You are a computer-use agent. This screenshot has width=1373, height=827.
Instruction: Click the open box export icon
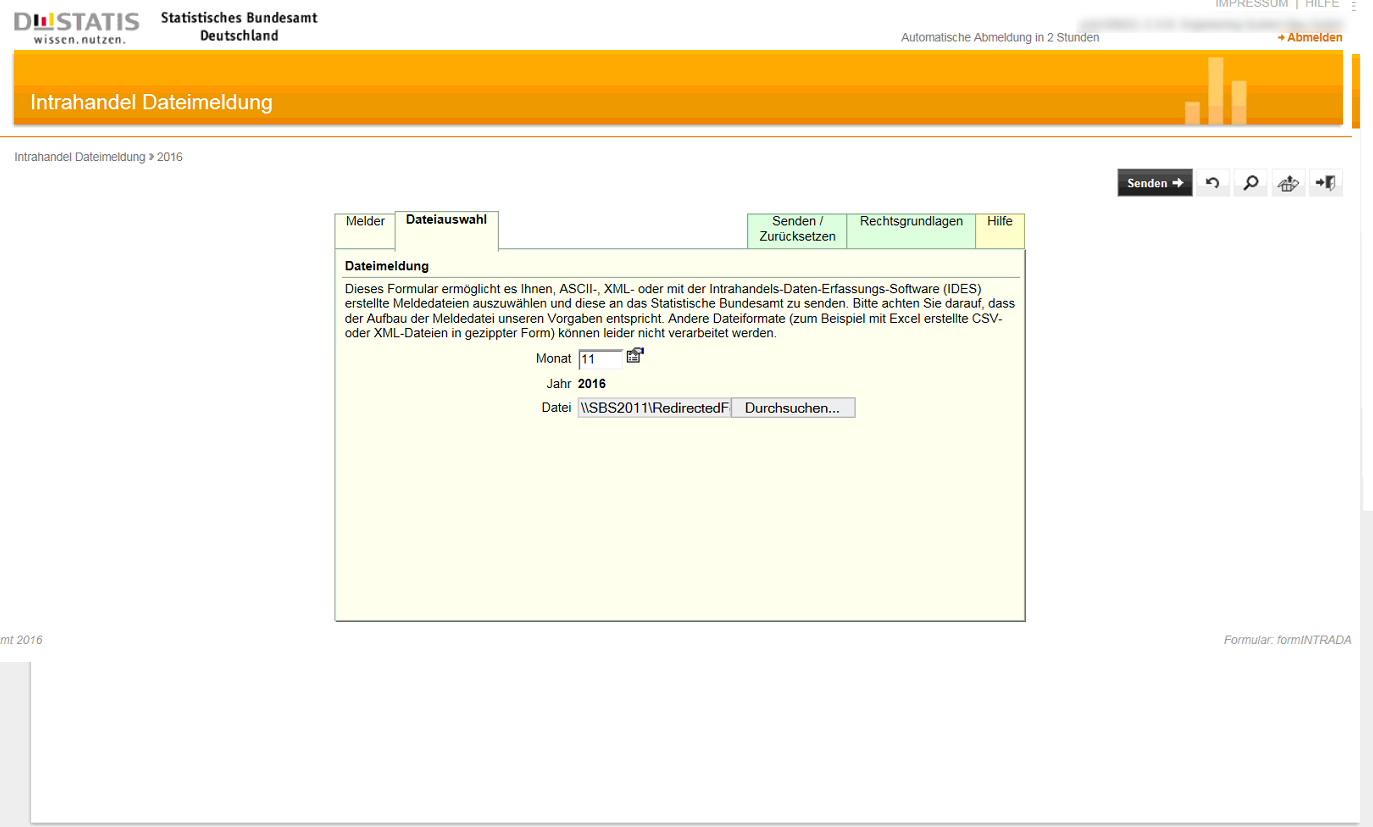point(1288,183)
